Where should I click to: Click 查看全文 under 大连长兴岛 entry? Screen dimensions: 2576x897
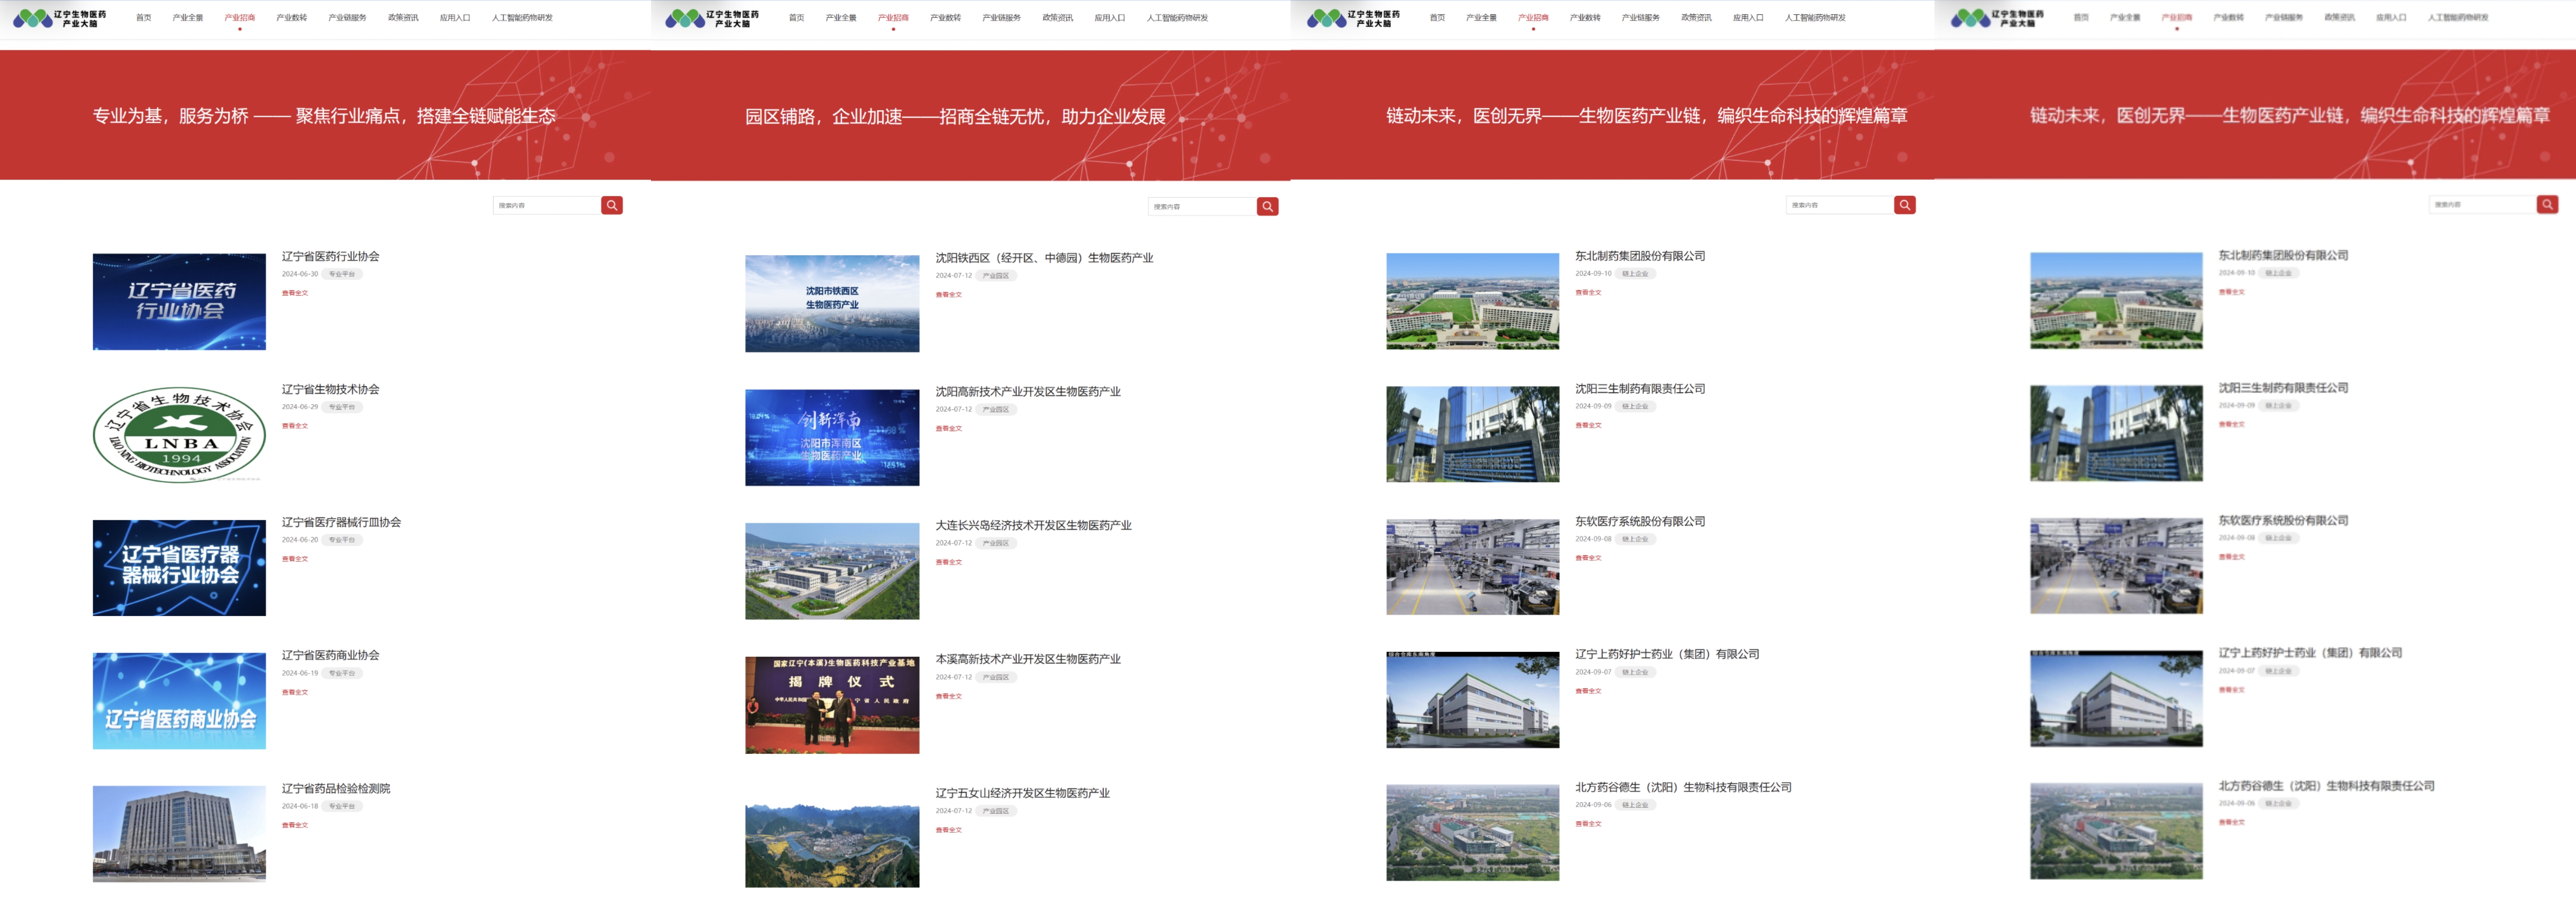click(x=948, y=562)
